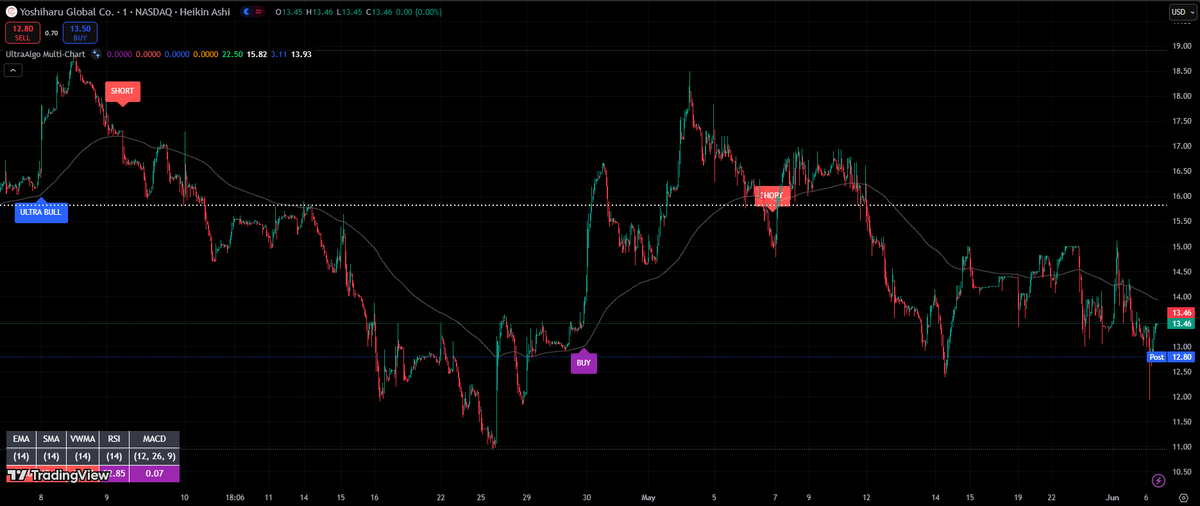Click the ULTRA BULL signal label

(x=41, y=212)
